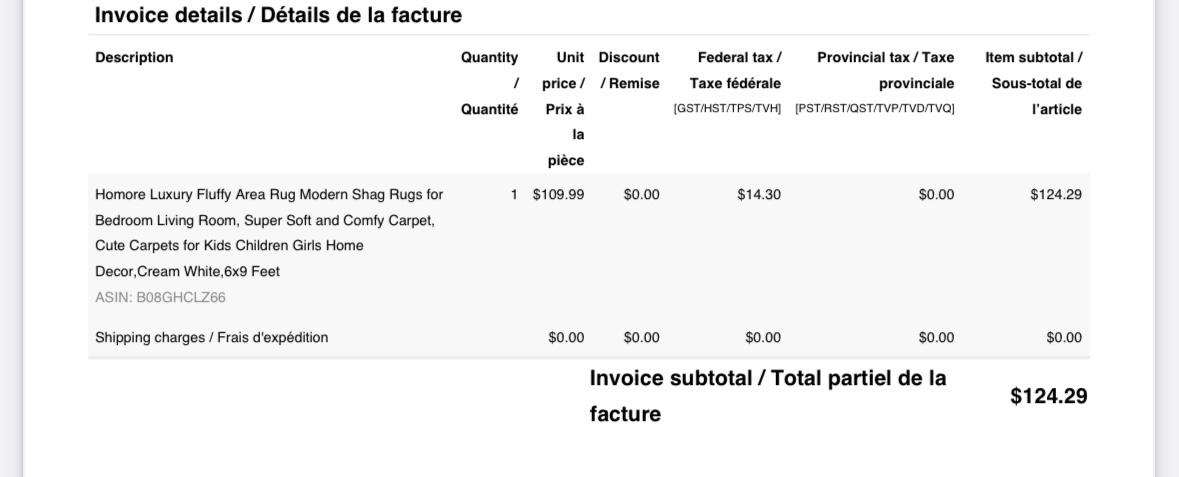The image size is (1179, 477).
Task: Click the $109.99 unit price
Action: 559,195
